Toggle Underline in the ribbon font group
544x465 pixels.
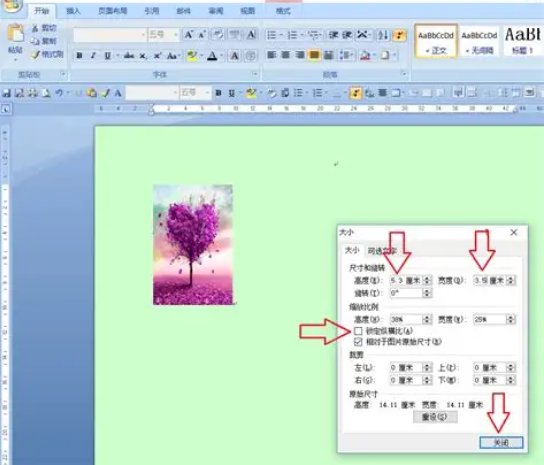click(108, 56)
